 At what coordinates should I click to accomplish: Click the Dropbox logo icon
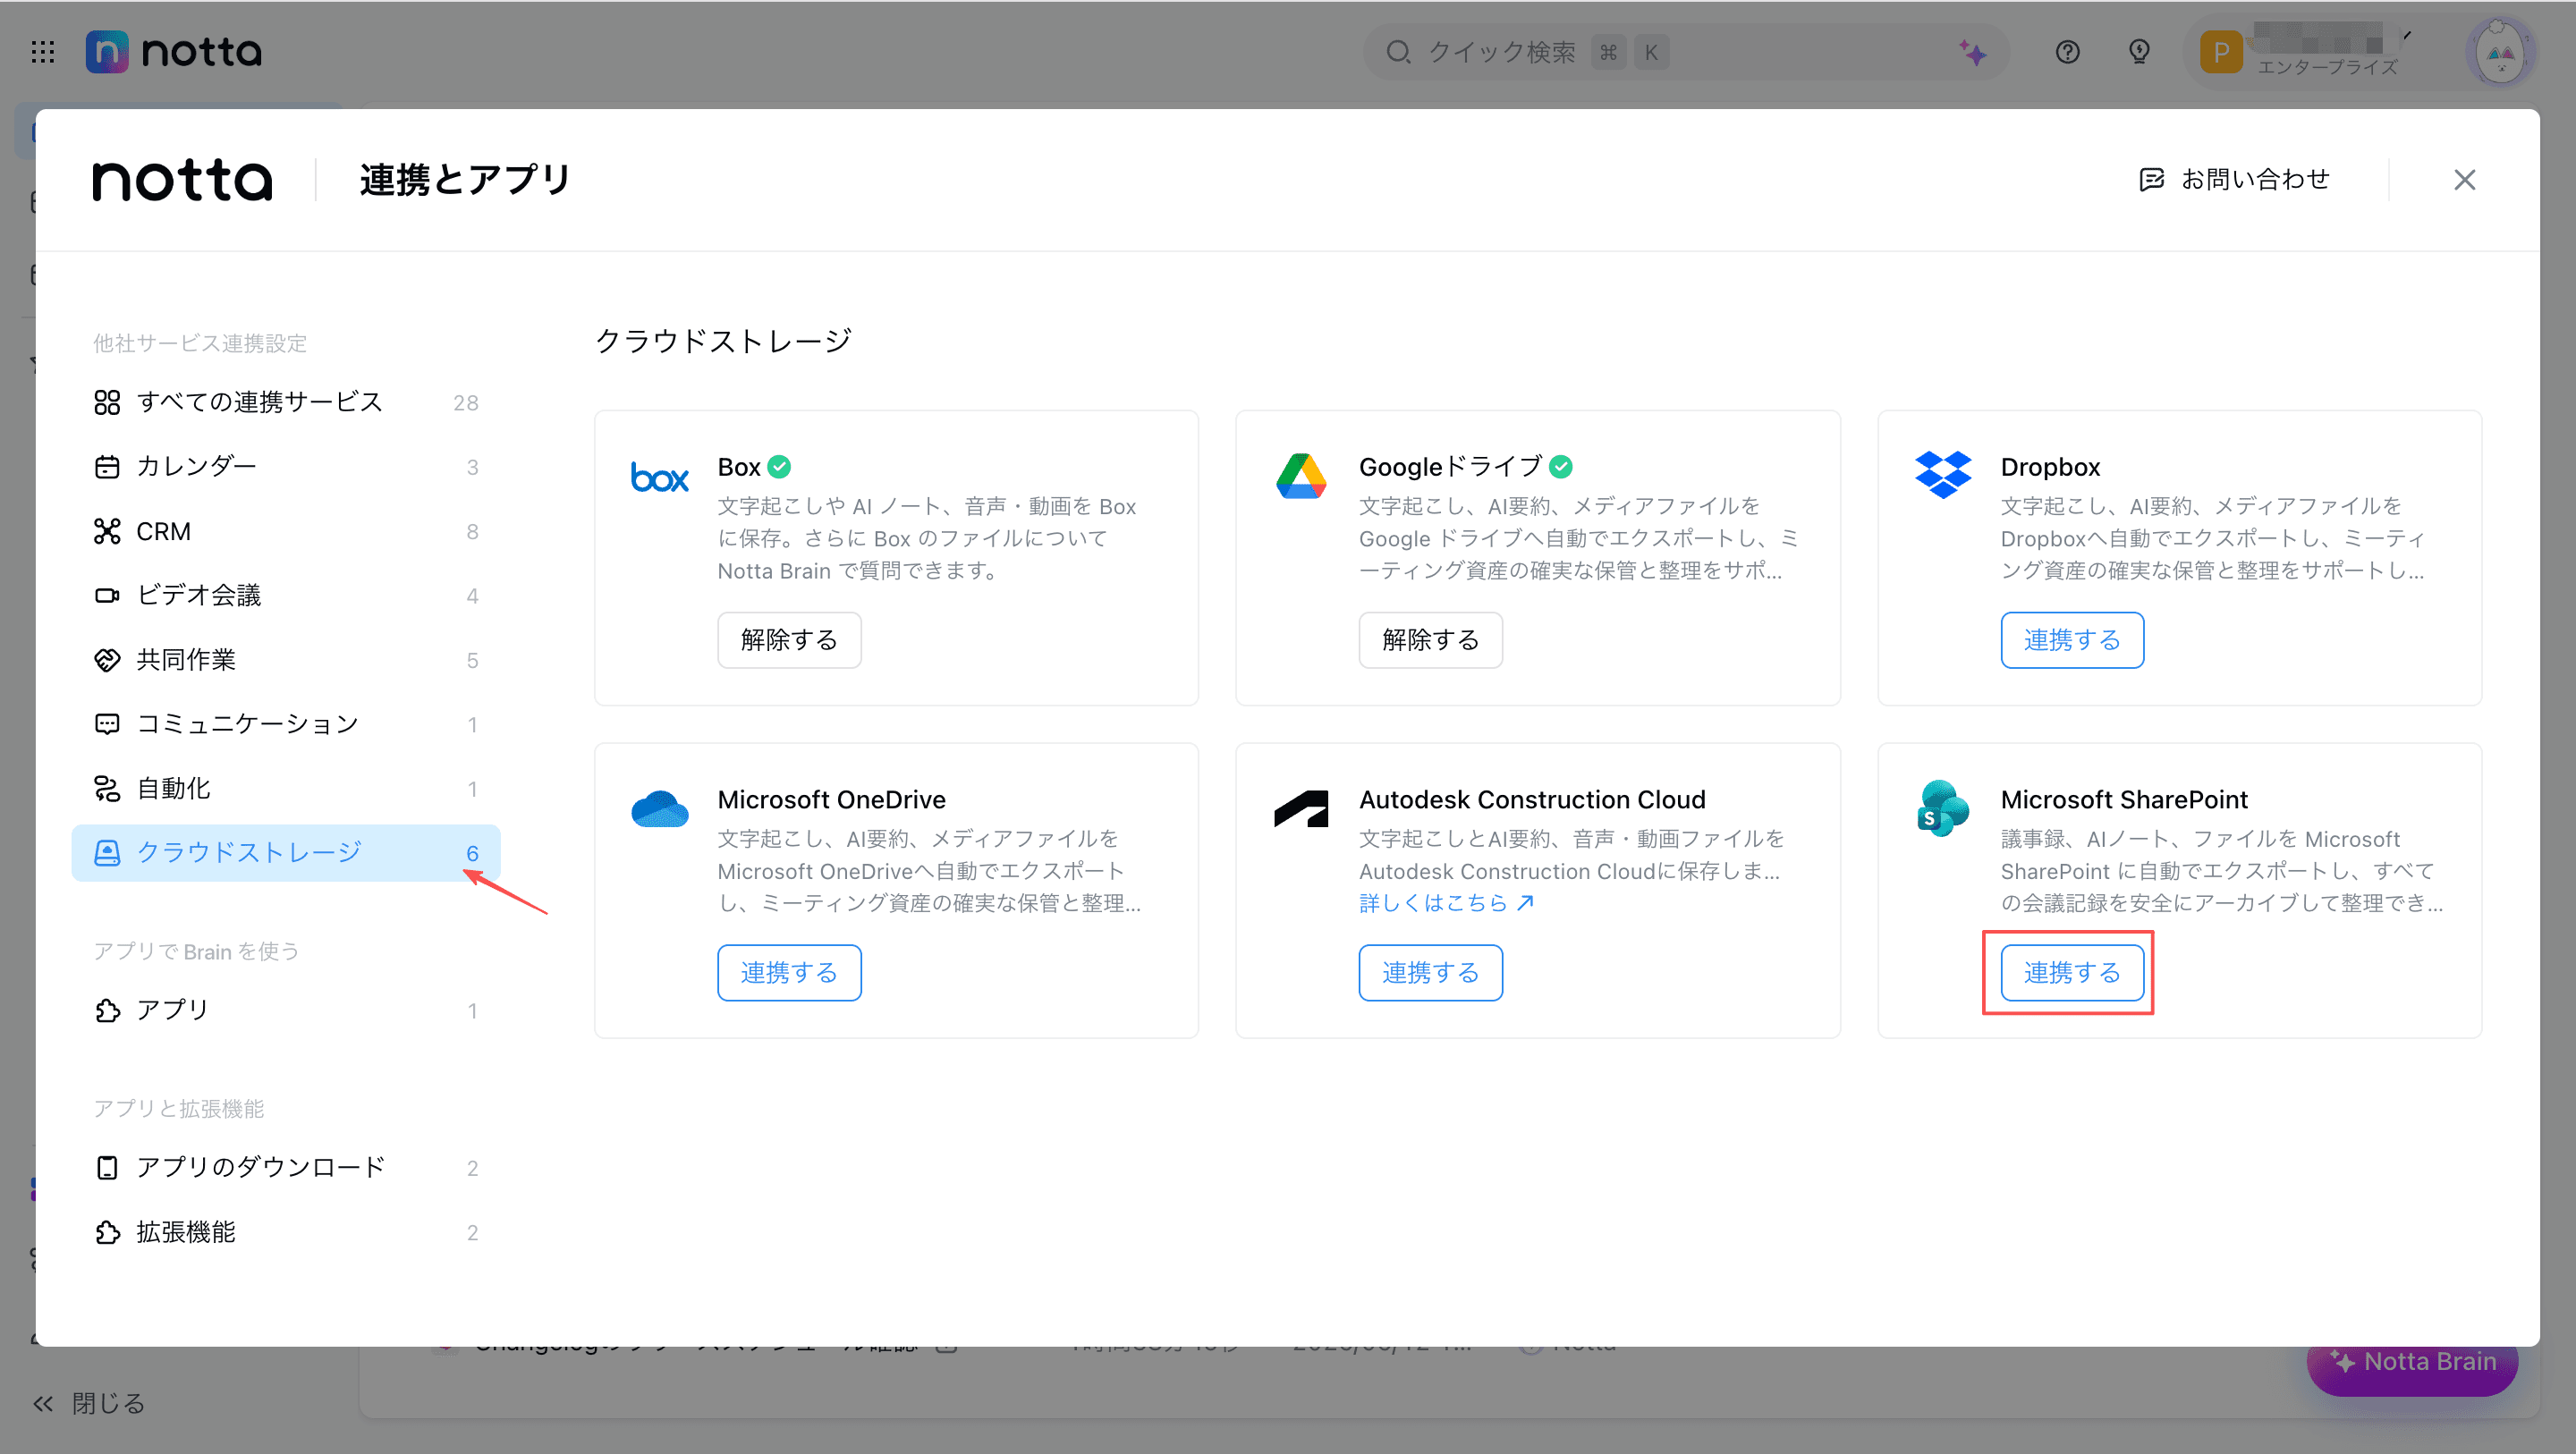click(1942, 474)
